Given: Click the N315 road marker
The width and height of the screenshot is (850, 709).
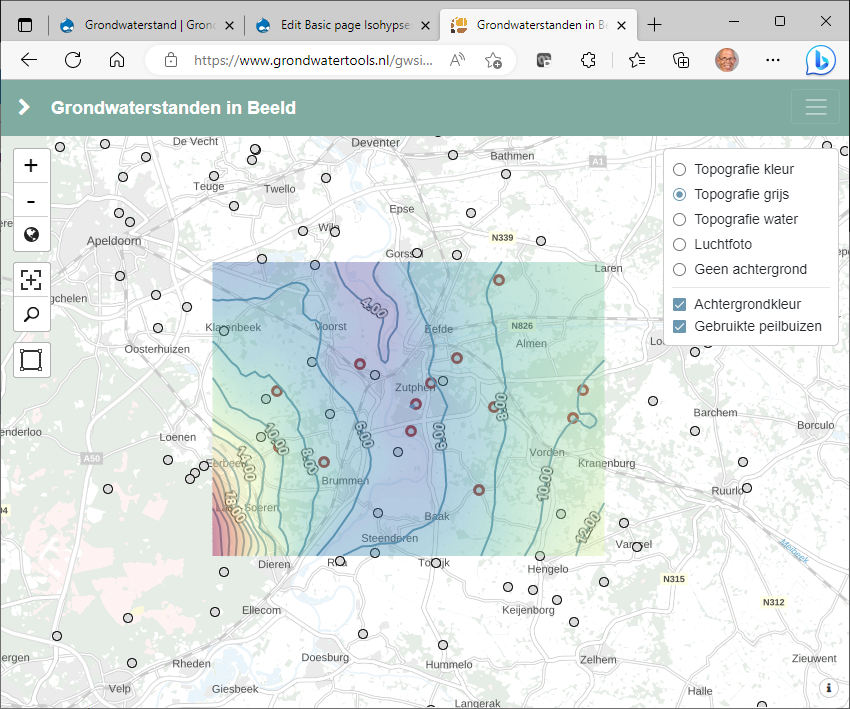Looking at the screenshot, I should point(674,579).
